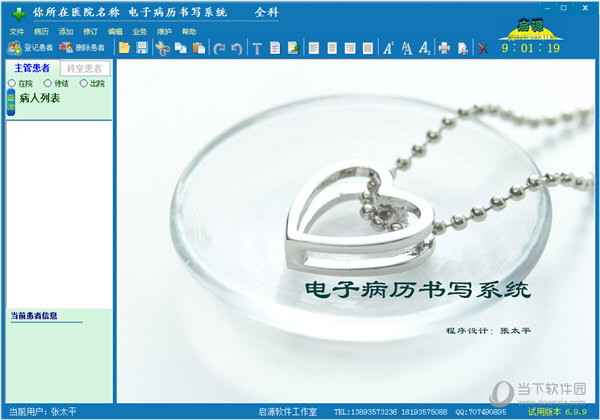This screenshot has height=420, width=600.
Task: Print with the printer icon
Action: 445,48
